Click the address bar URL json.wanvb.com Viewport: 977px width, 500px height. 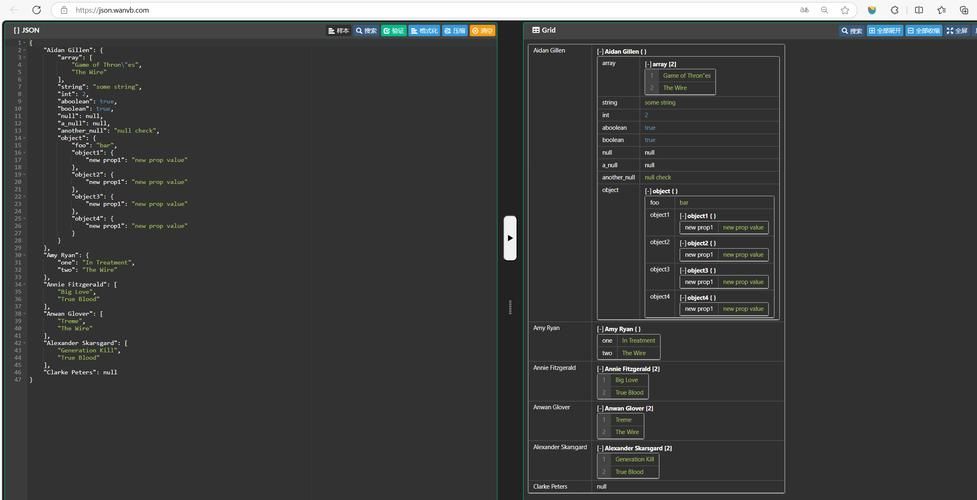click(112, 10)
